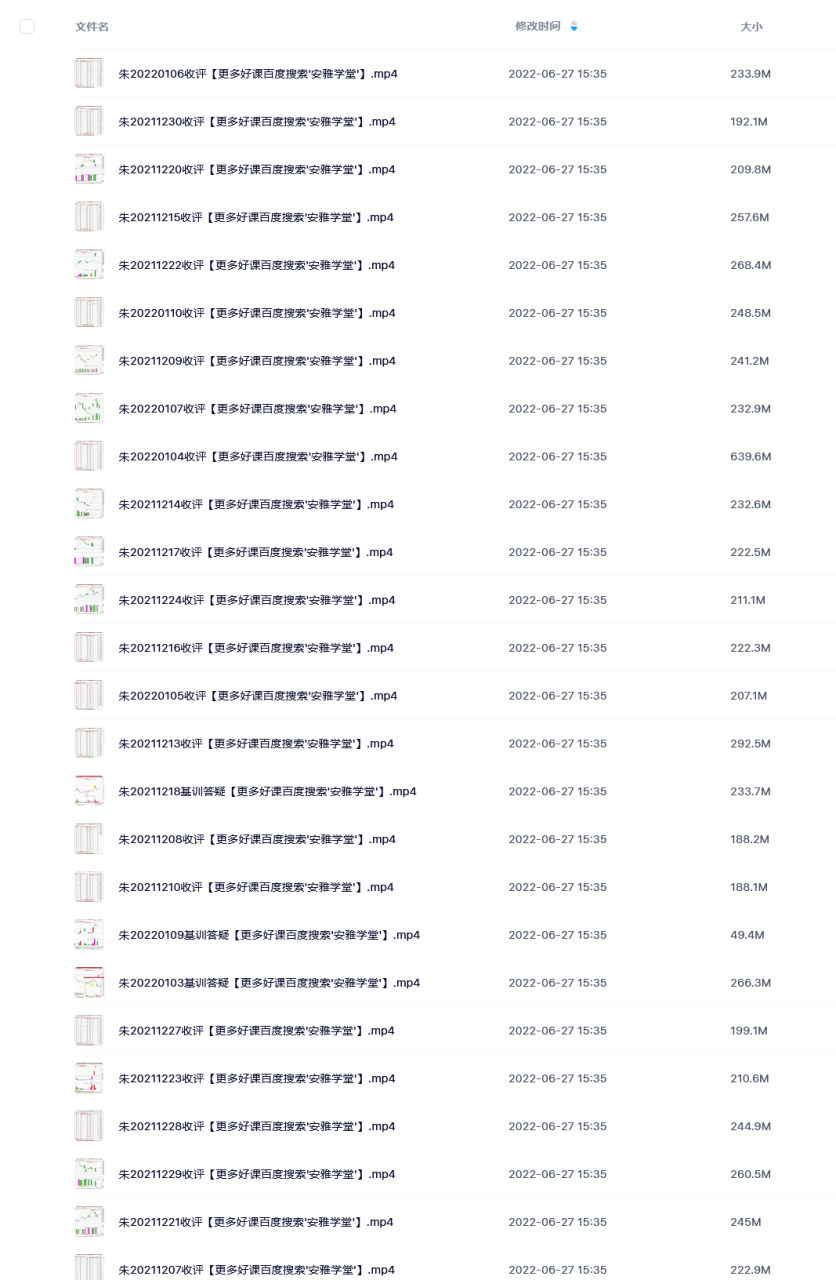This screenshot has width=836, height=1280.
Task: Tick the select-all checkbox in header
Action: pyautogui.click(x=27, y=26)
